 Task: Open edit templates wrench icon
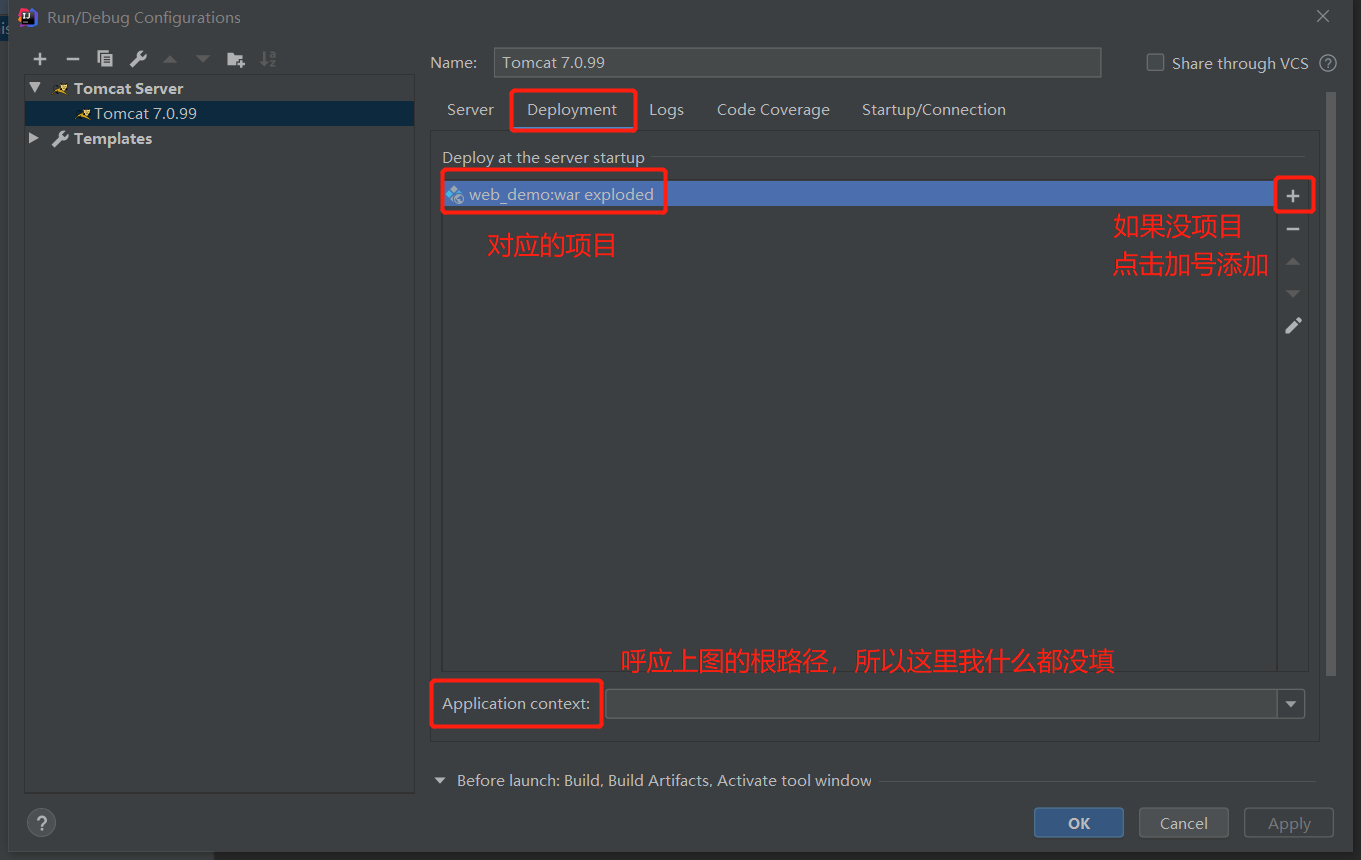(x=138, y=59)
